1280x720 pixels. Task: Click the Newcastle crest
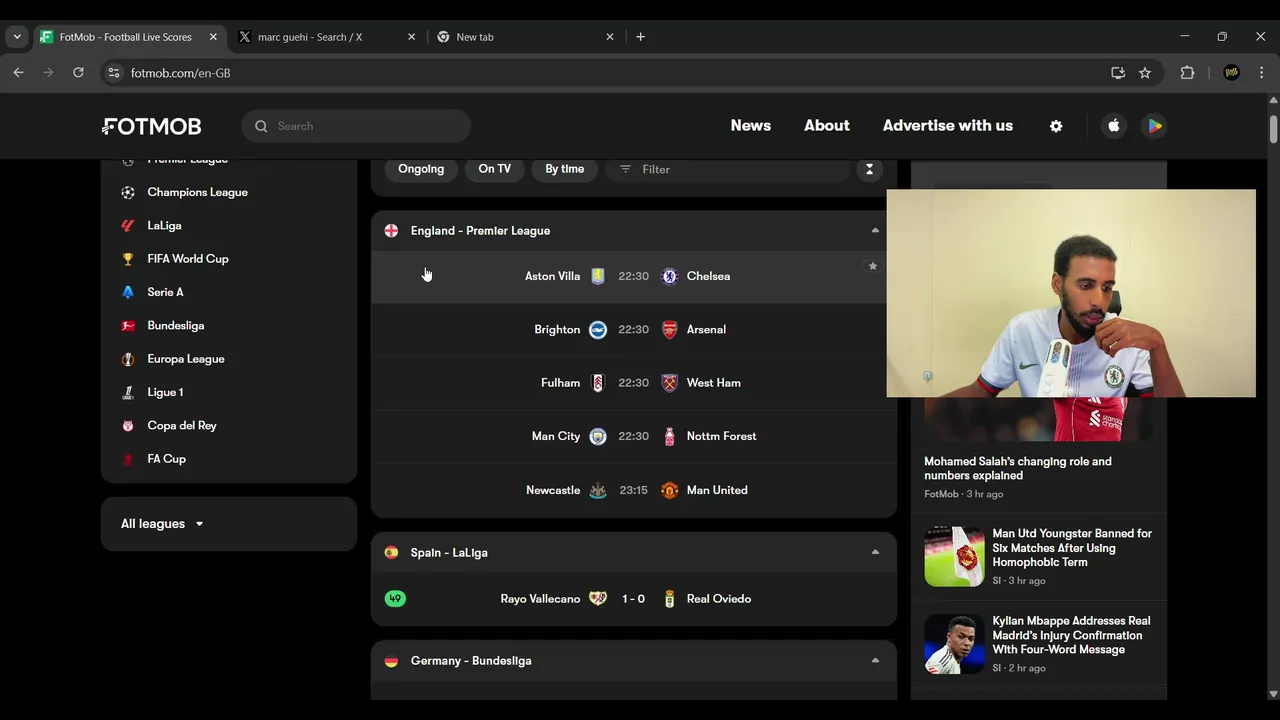coord(598,490)
